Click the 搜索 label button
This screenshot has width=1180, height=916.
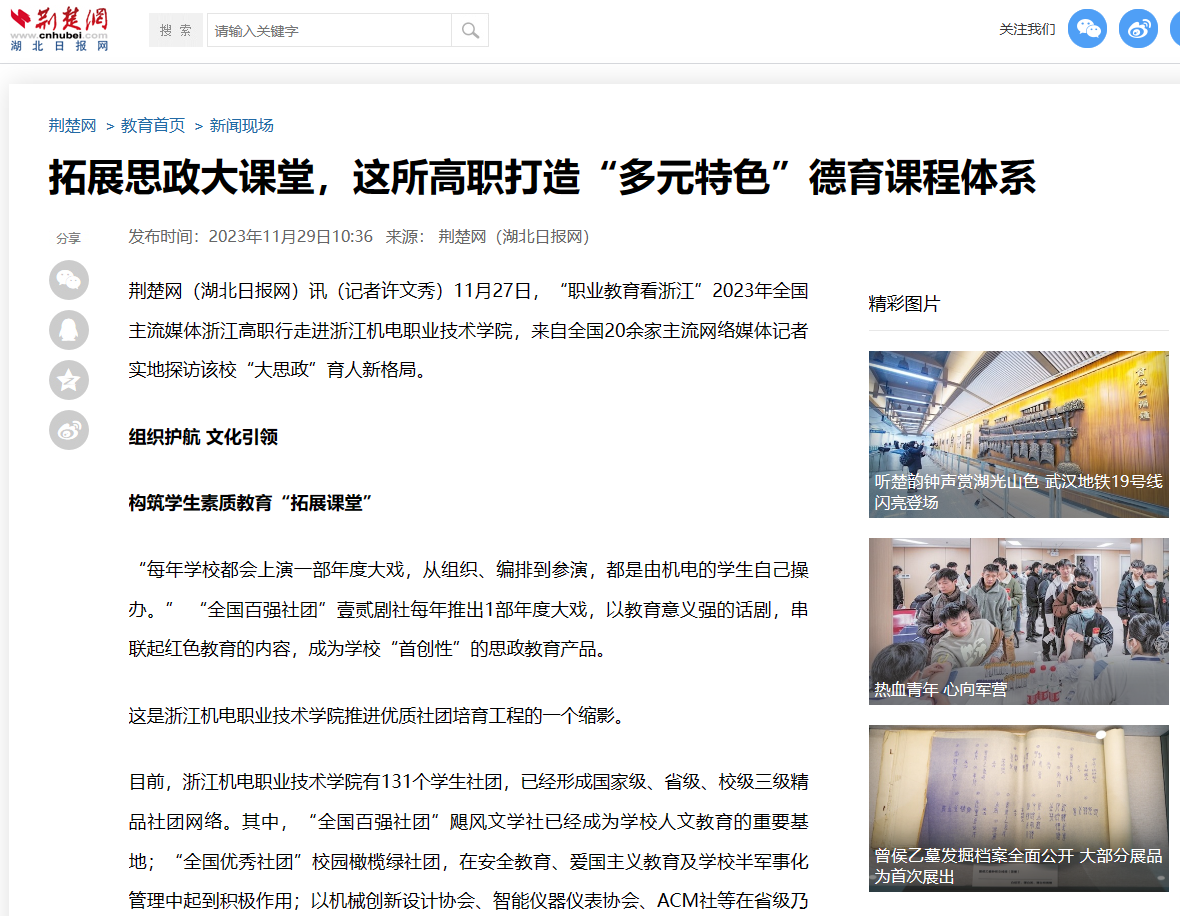(x=176, y=30)
